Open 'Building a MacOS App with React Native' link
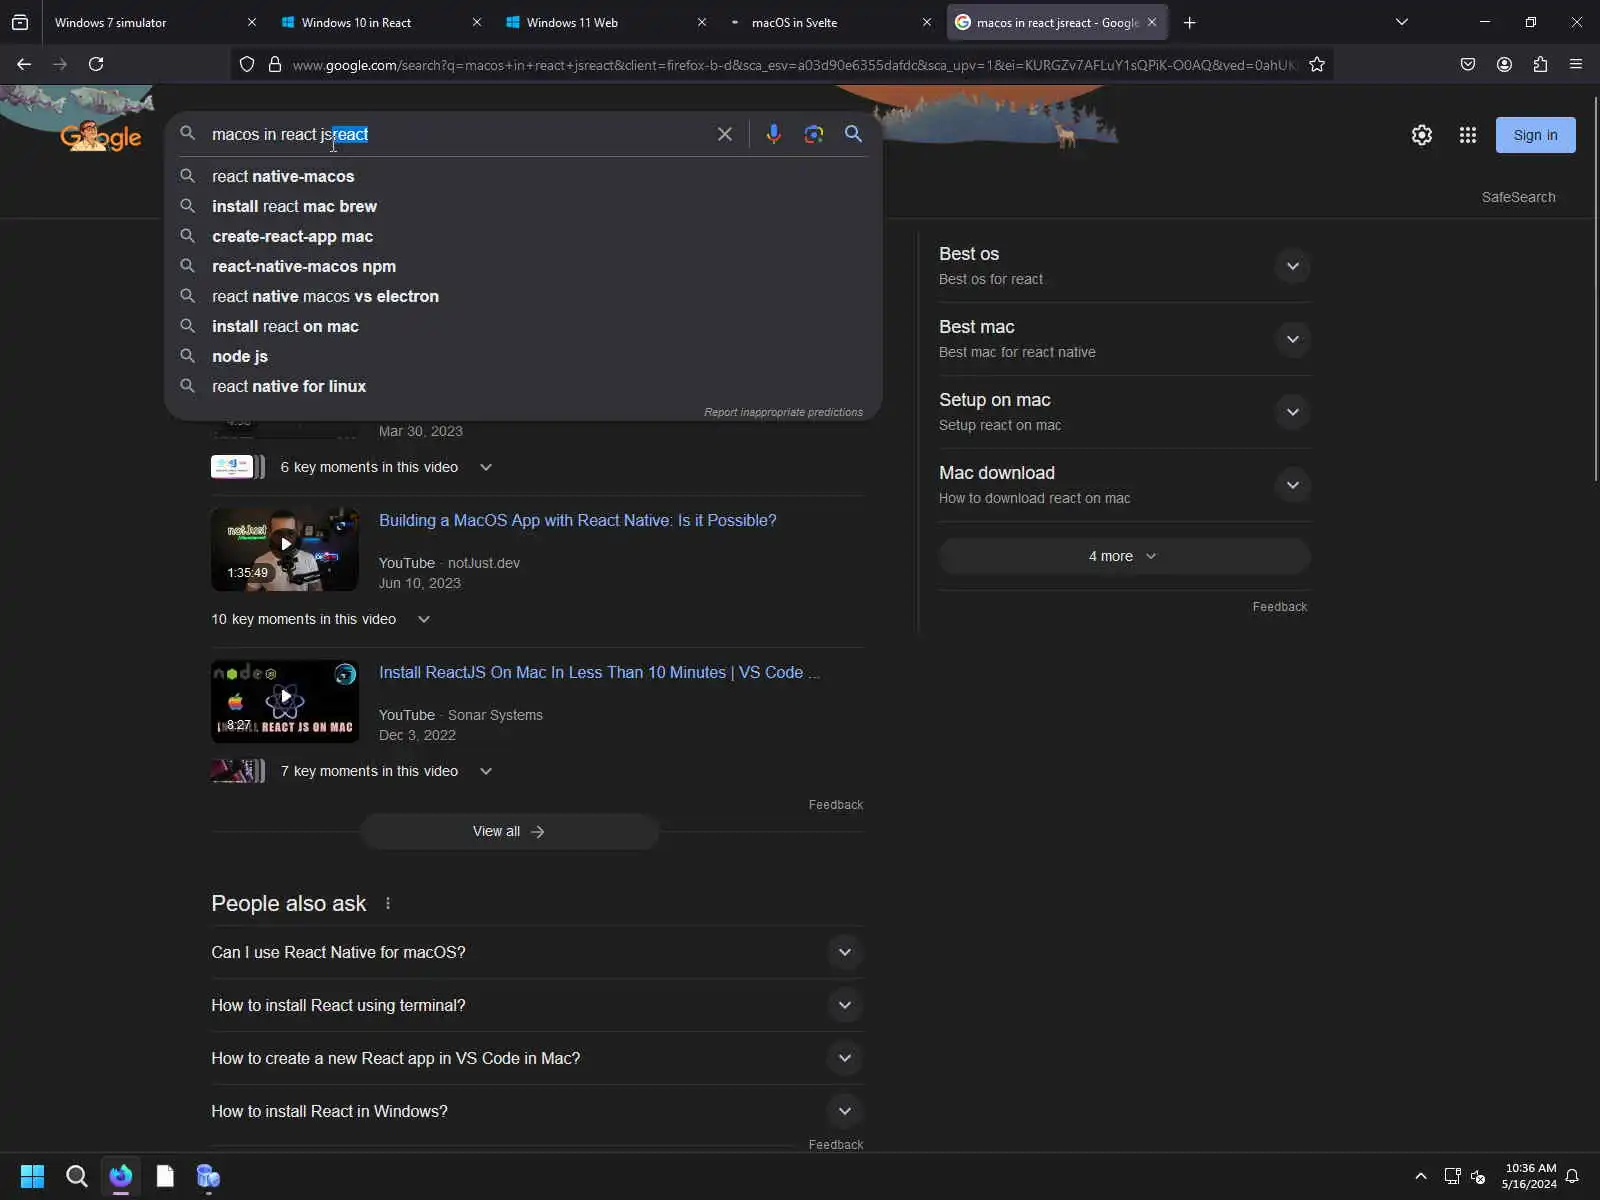This screenshot has height=1200, width=1600. 578,520
